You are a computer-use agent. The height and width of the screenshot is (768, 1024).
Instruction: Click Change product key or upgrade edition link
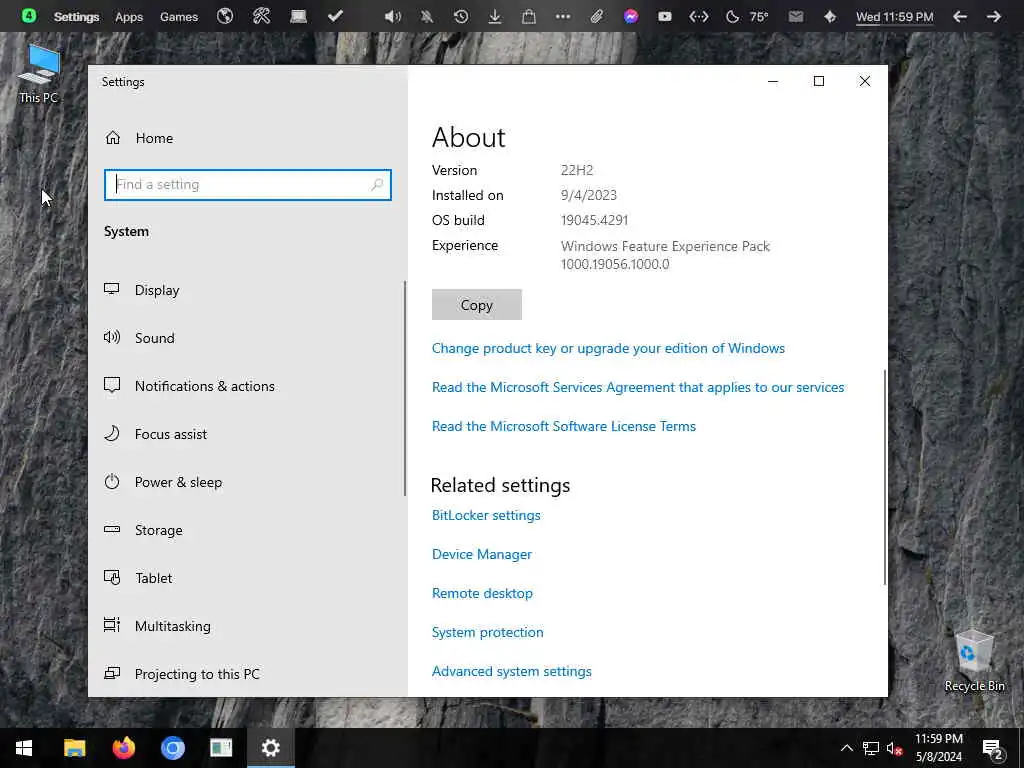pos(608,348)
